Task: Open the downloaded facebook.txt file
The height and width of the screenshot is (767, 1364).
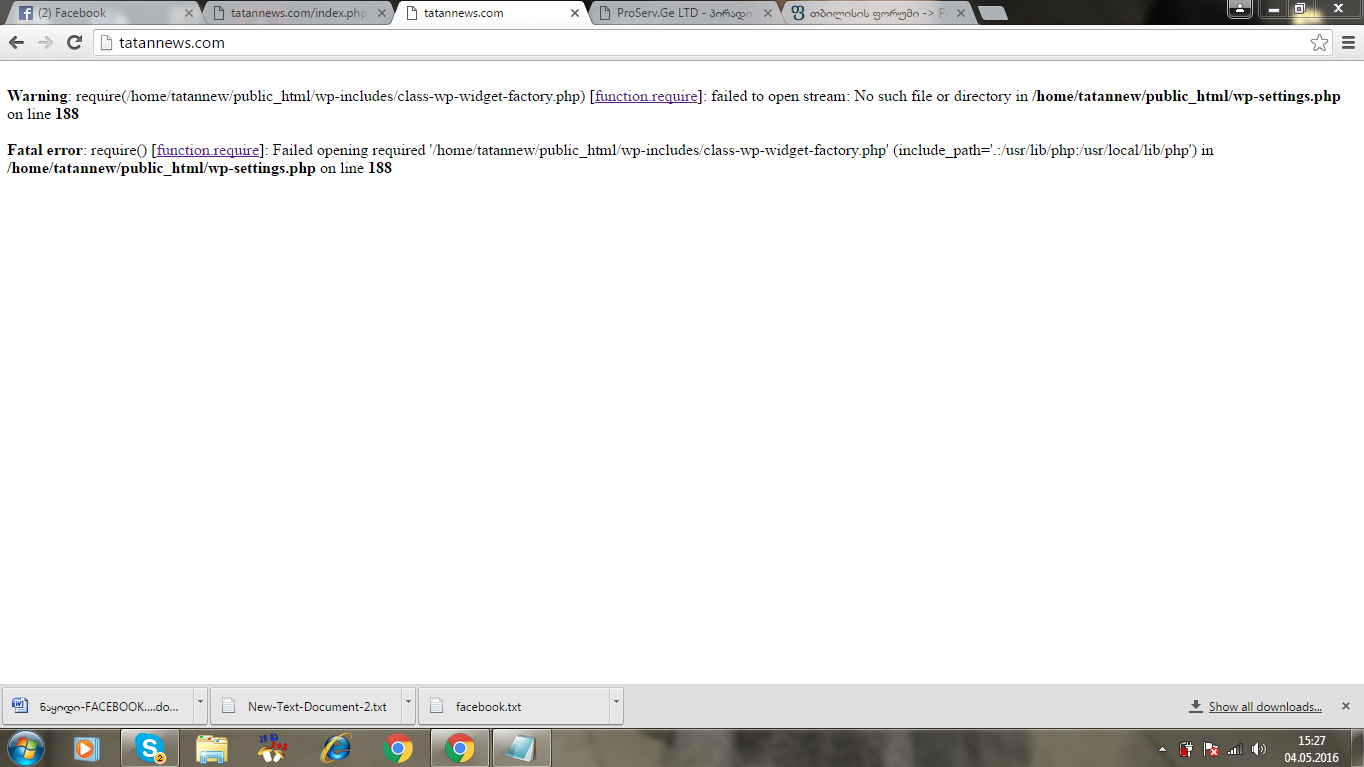Action: (513, 706)
